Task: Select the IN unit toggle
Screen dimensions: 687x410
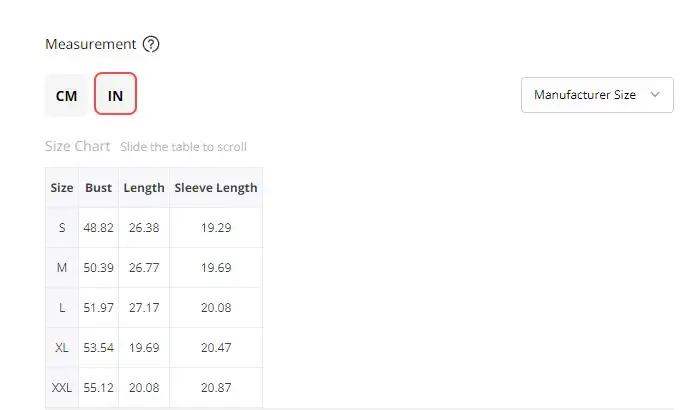Action: tap(116, 94)
